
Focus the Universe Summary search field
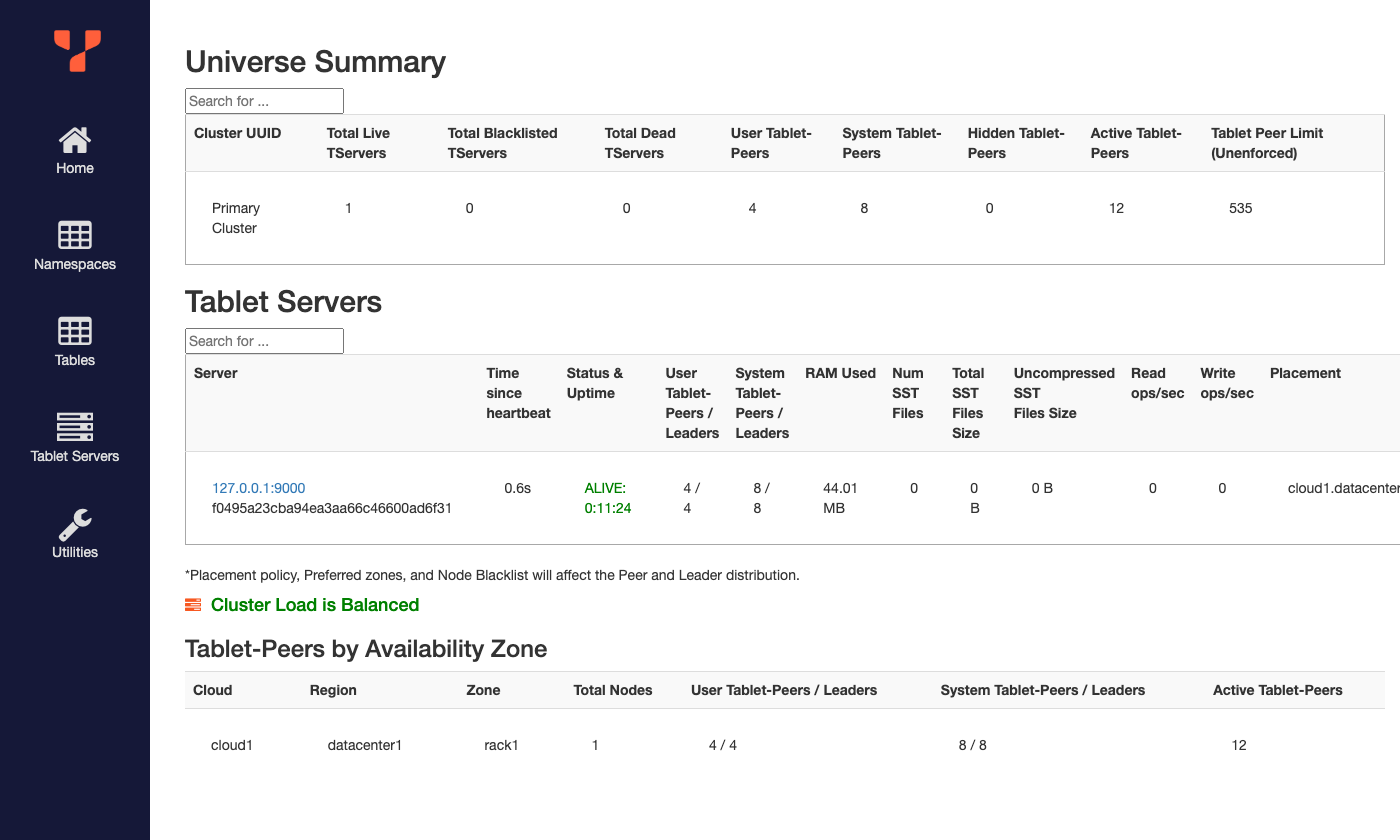pos(264,101)
